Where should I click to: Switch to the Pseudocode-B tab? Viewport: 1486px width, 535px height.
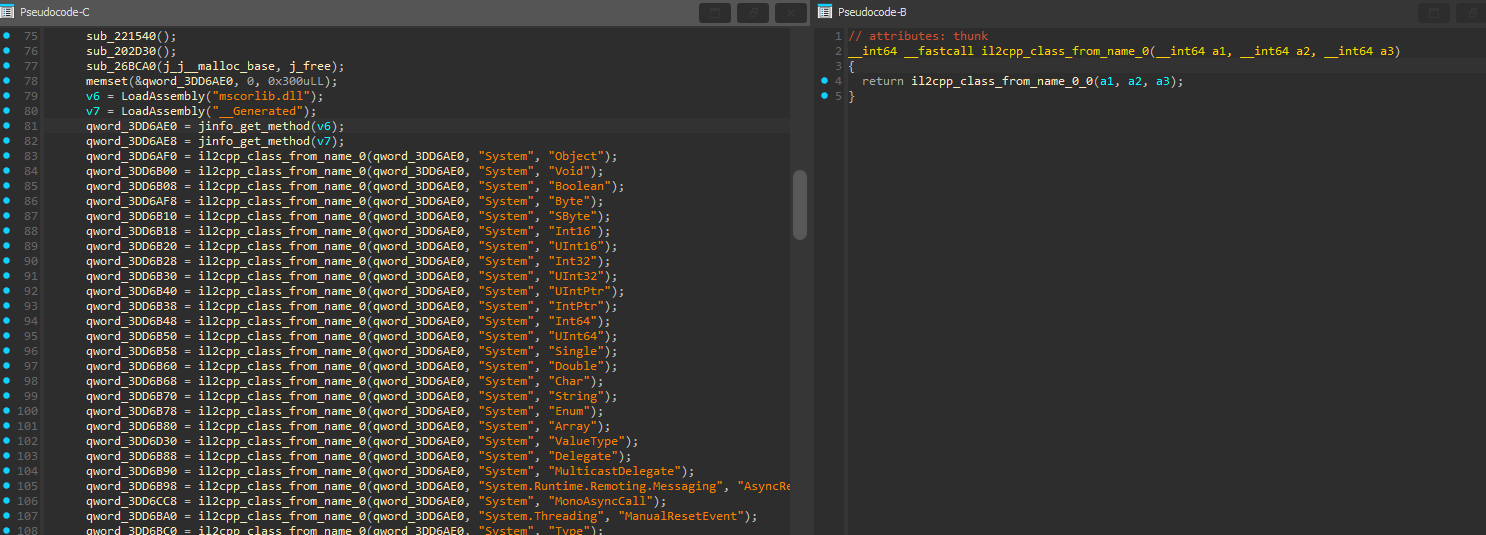click(872, 12)
